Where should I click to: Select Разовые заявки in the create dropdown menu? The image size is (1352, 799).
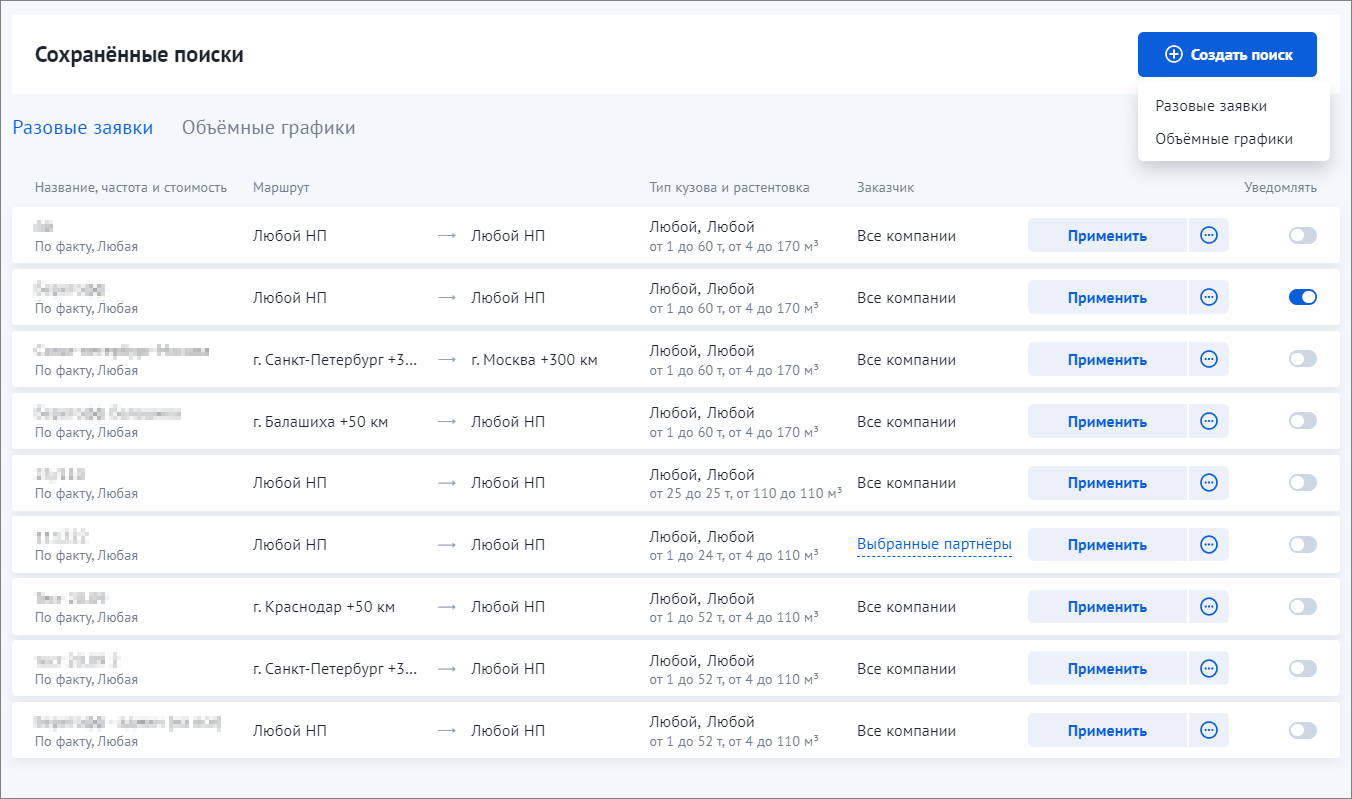pos(1211,105)
